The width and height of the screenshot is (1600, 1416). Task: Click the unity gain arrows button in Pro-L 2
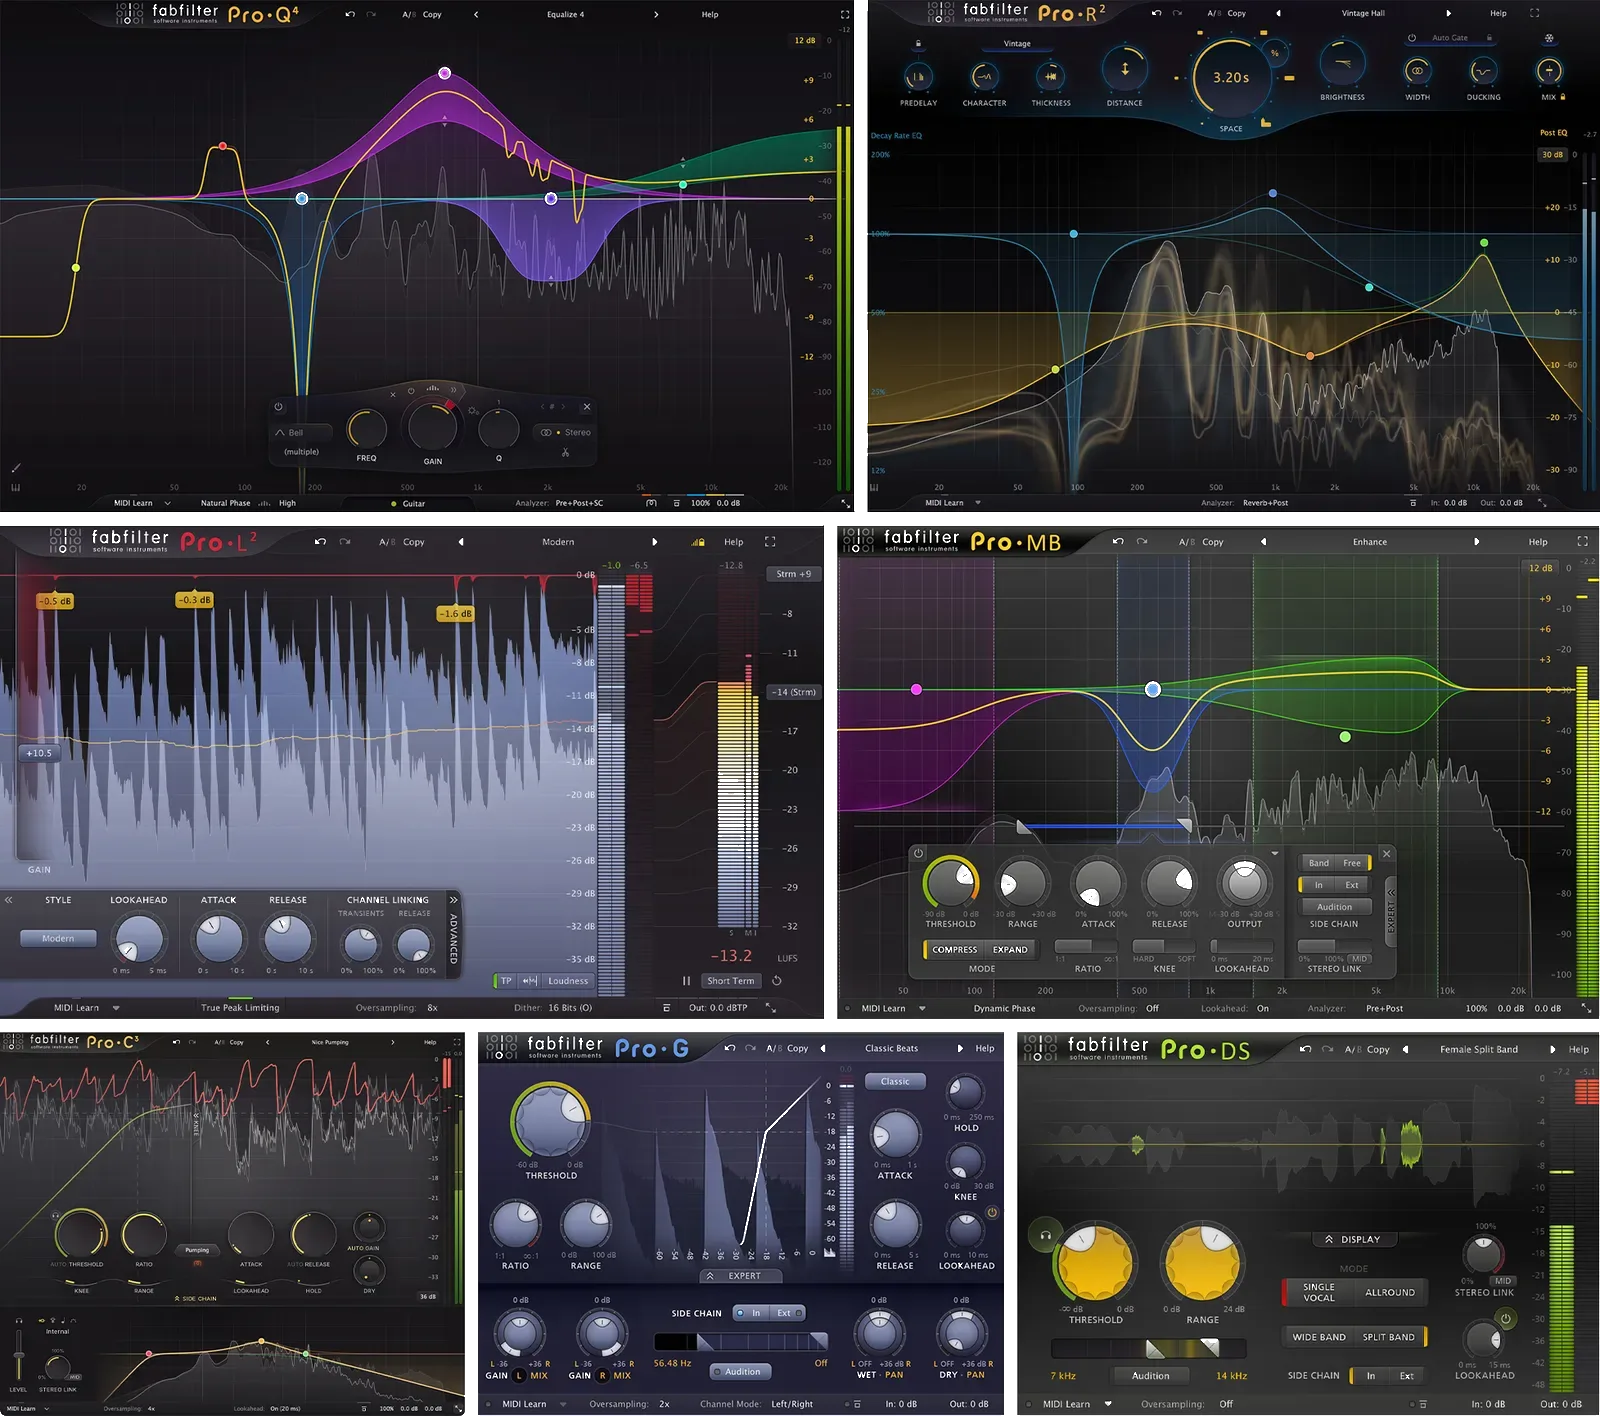[x=530, y=981]
